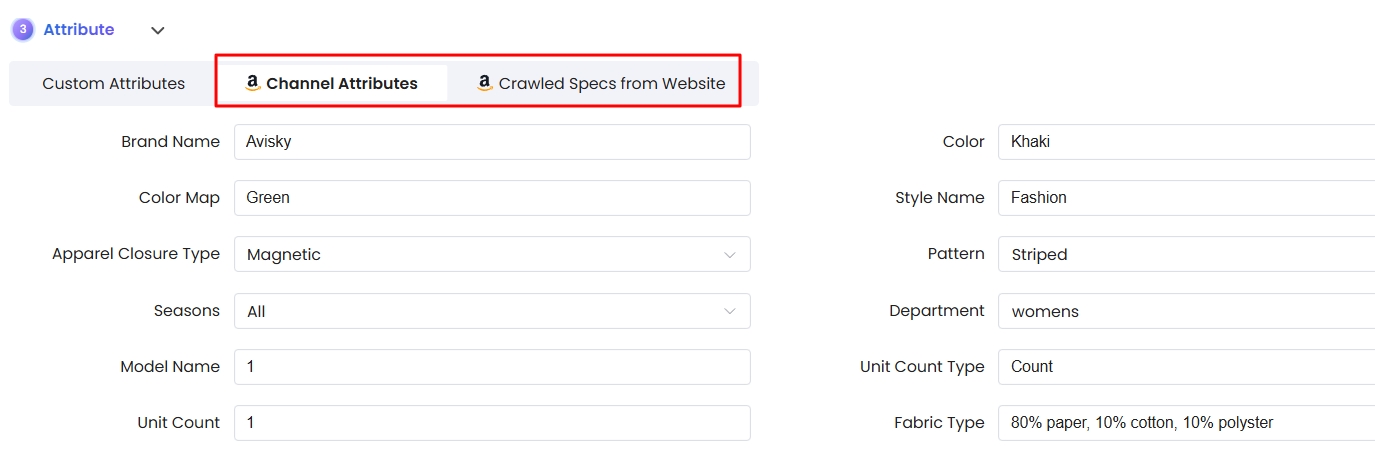1375x449 pixels.
Task: Click the Color field containing Khaki
Action: pyautogui.click(x=1186, y=142)
